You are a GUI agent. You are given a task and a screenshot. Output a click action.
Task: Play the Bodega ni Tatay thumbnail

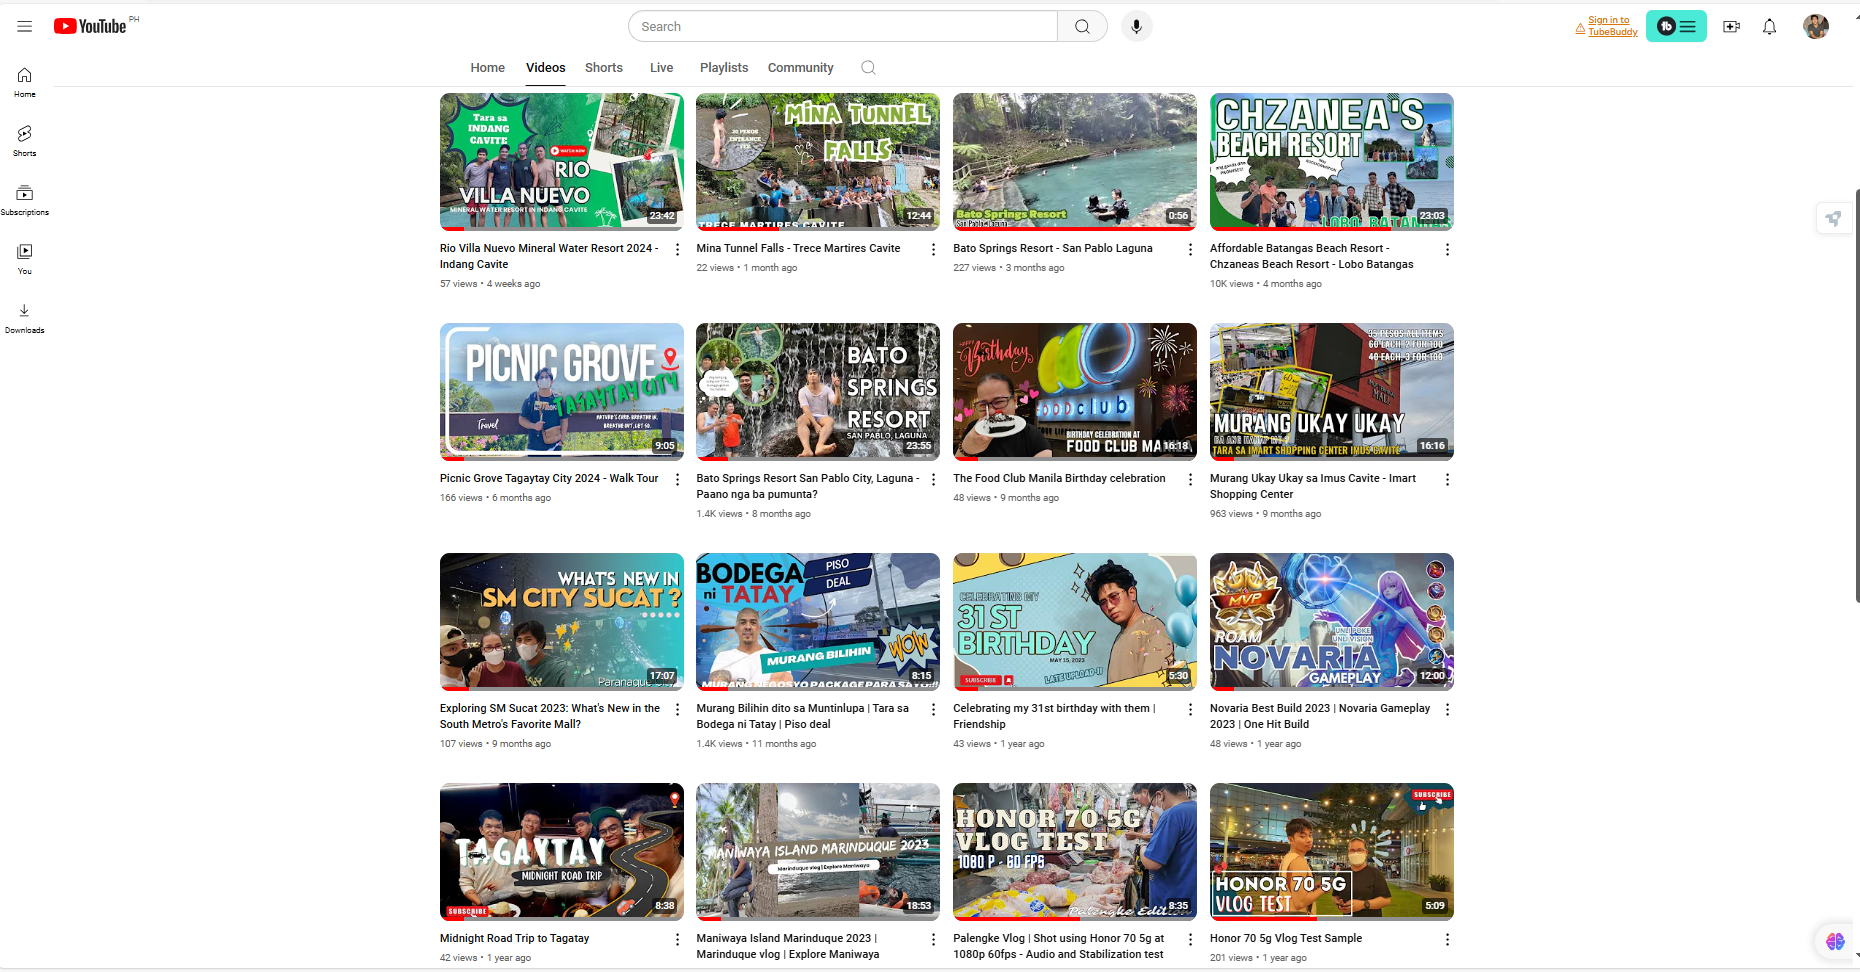818,622
